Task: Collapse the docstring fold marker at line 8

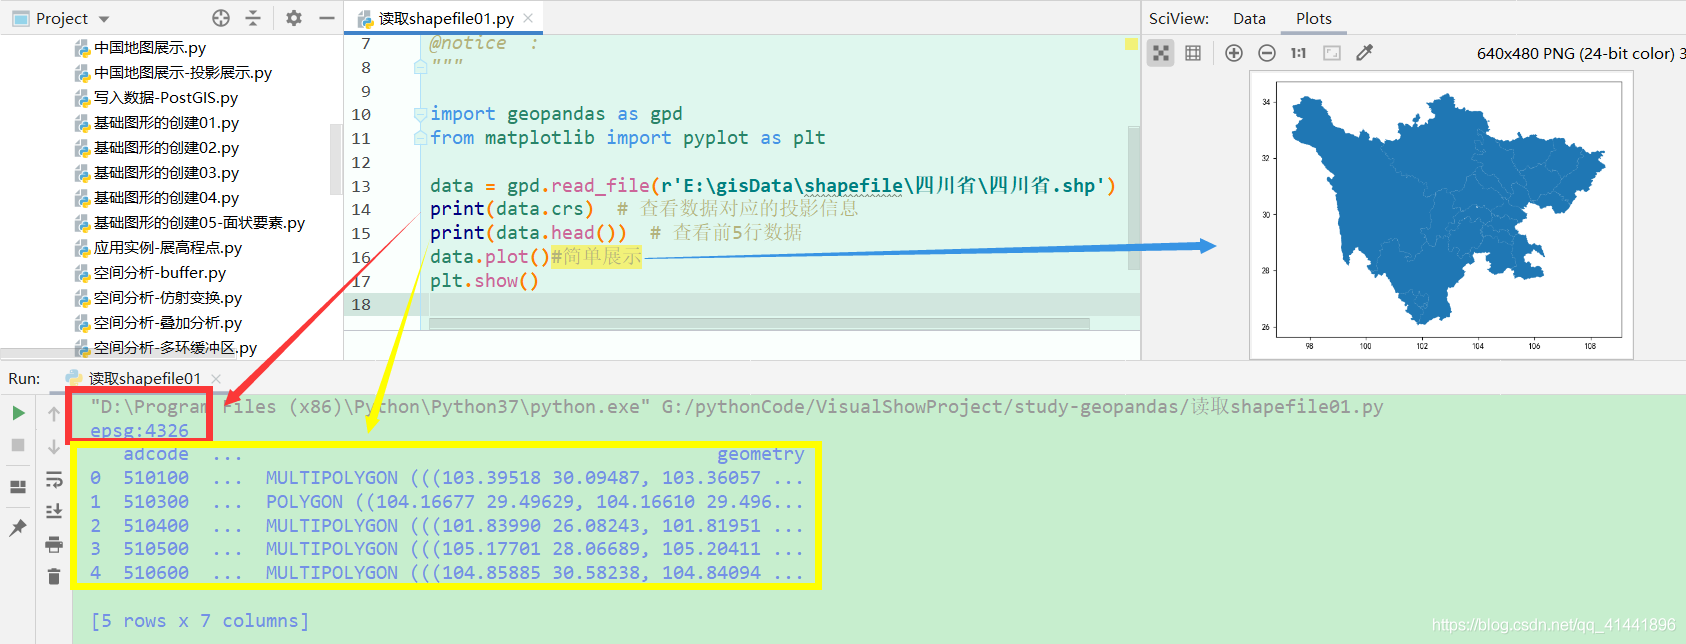Action: tap(420, 67)
